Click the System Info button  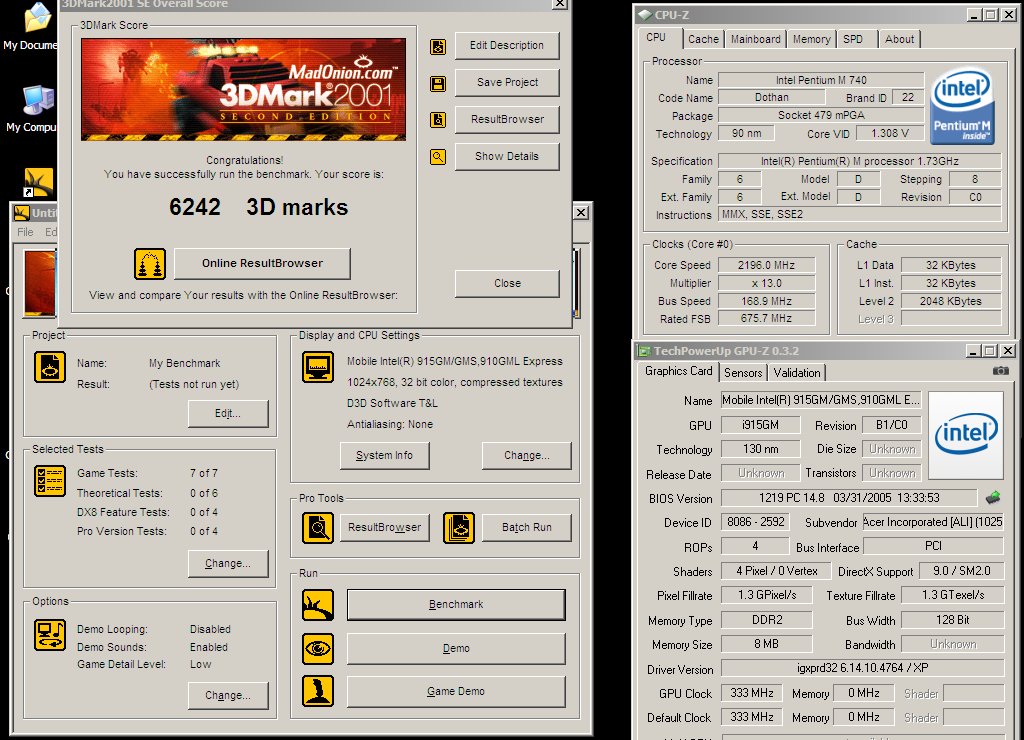pos(385,455)
